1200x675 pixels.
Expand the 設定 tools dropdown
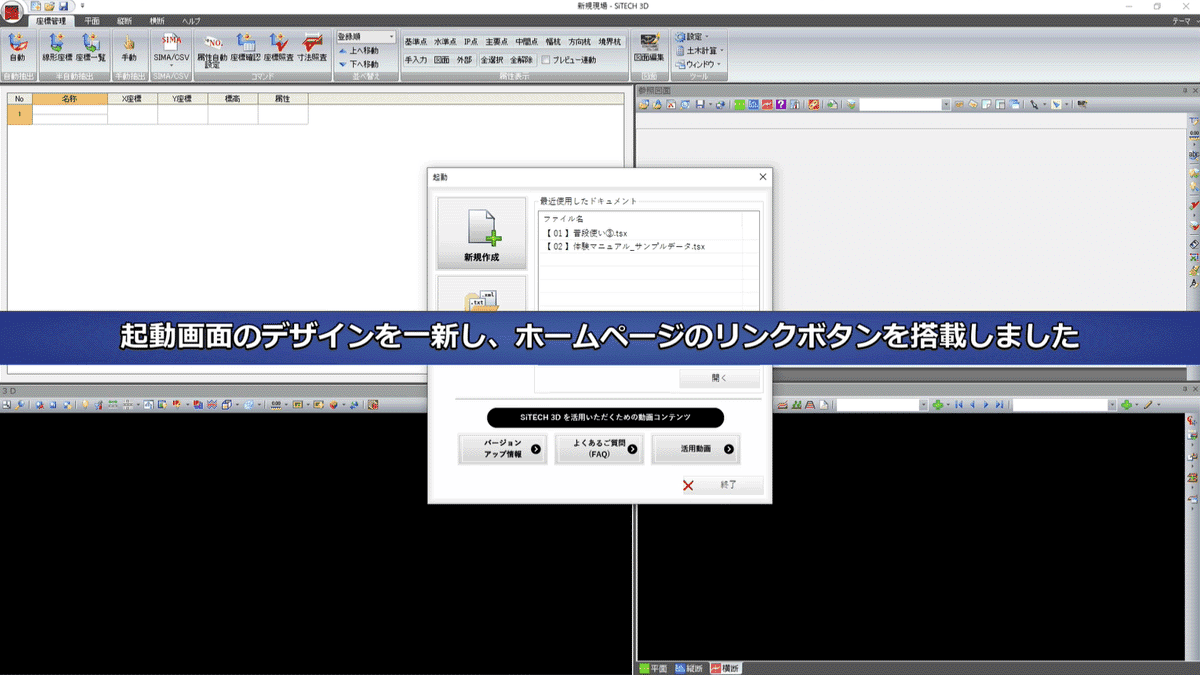click(x=692, y=37)
